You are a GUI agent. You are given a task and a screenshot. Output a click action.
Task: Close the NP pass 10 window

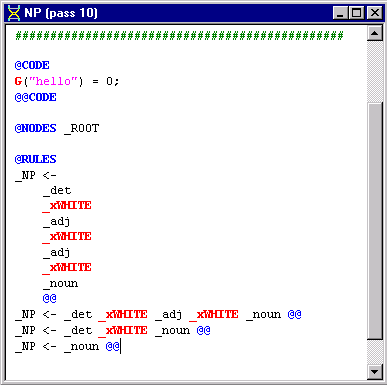[x=375, y=13]
